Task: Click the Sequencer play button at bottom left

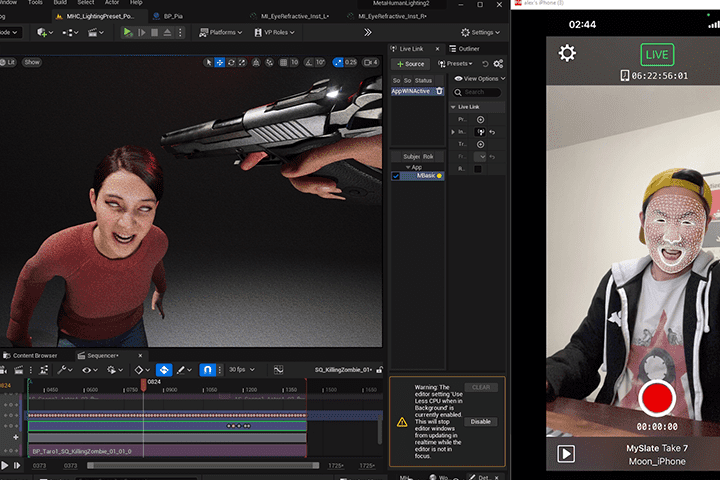Action: click(5, 465)
